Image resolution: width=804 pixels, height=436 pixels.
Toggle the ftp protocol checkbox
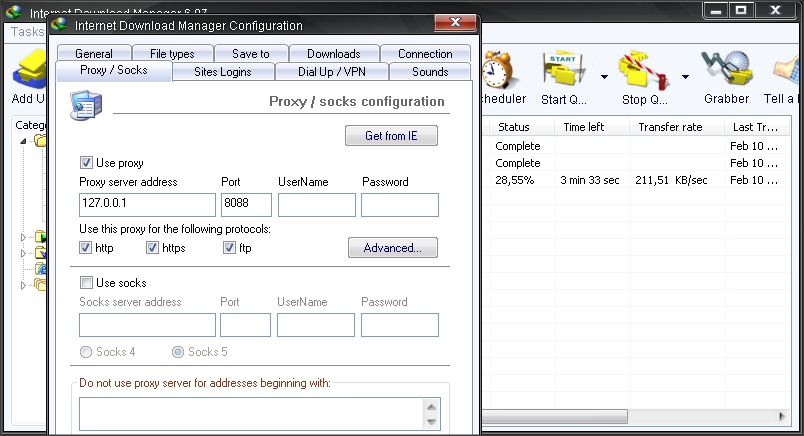coord(229,248)
